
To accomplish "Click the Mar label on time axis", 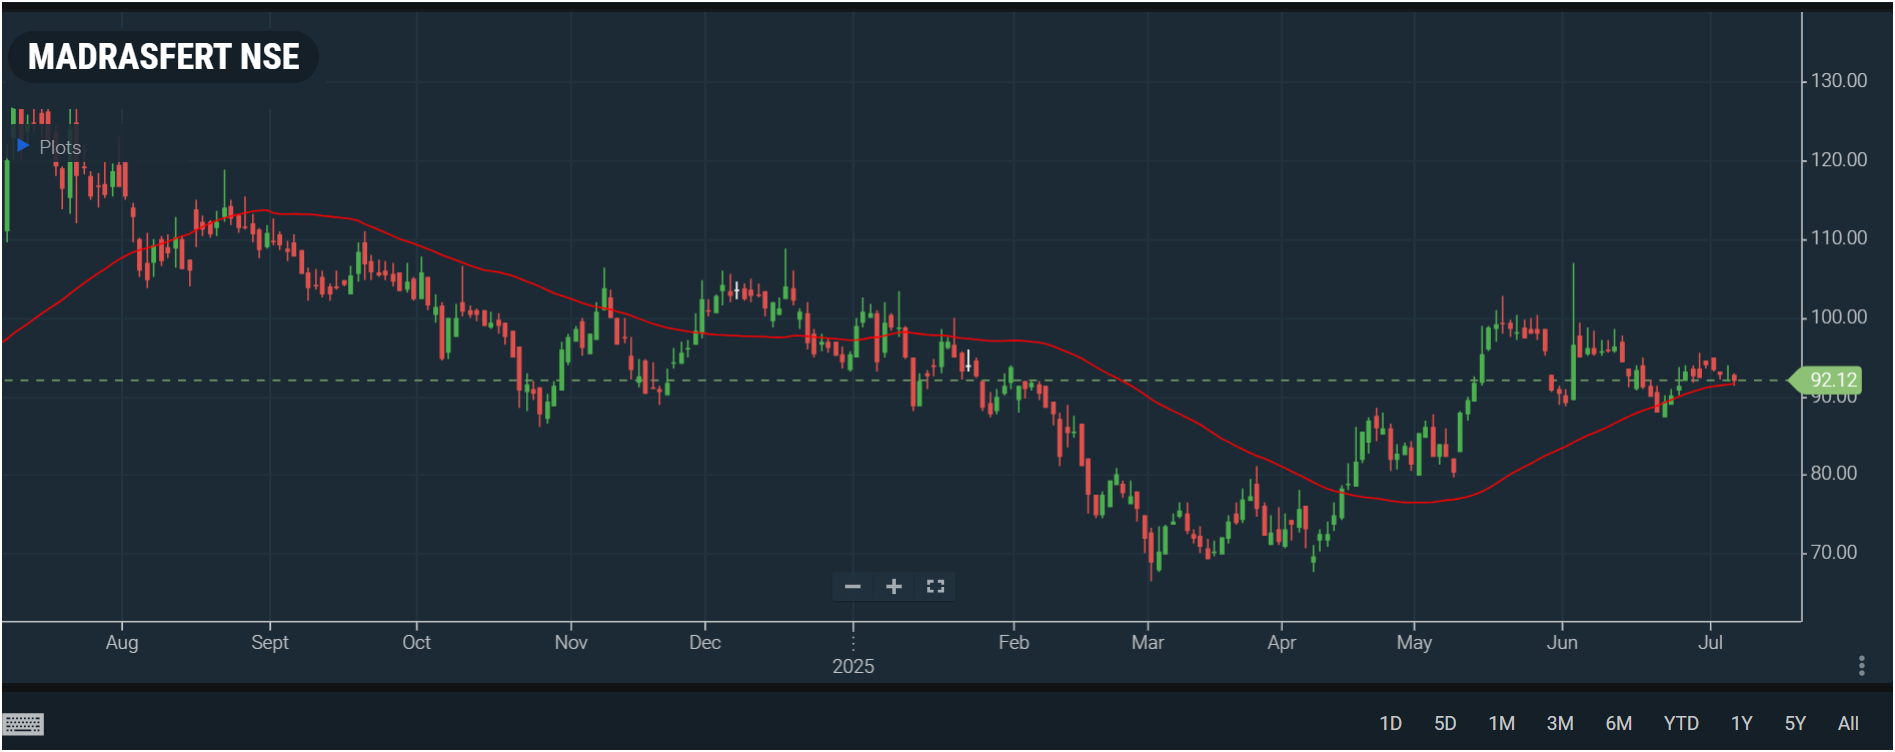I will (x=1147, y=642).
